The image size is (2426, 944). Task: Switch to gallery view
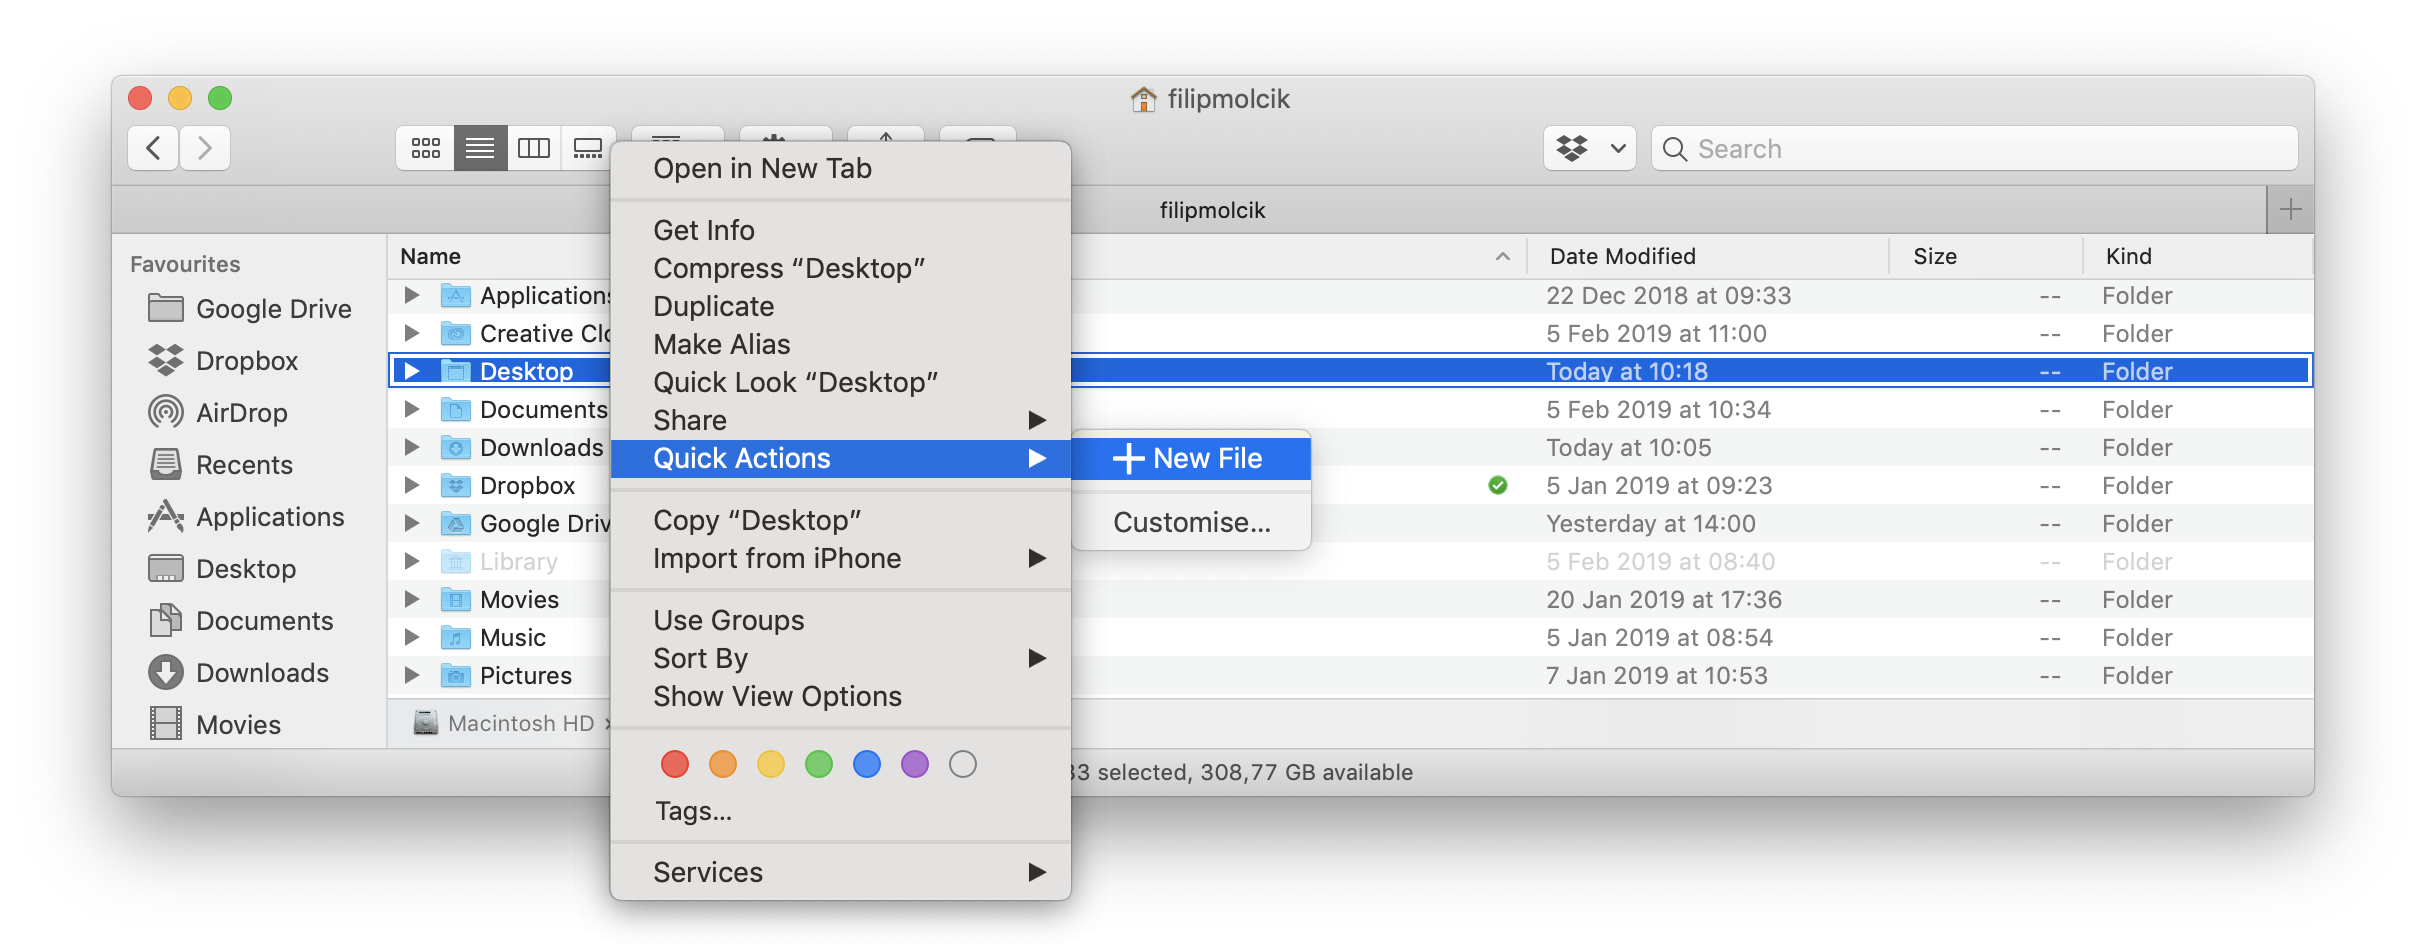point(589,147)
